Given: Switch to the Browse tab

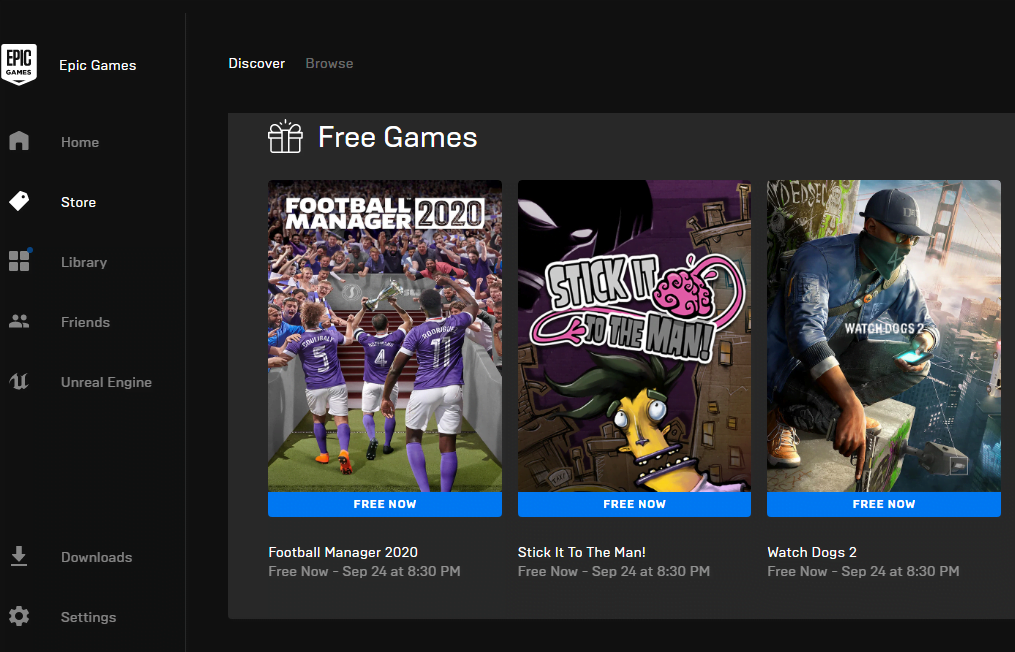Looking at the screenshot, I should pos(329,63).
